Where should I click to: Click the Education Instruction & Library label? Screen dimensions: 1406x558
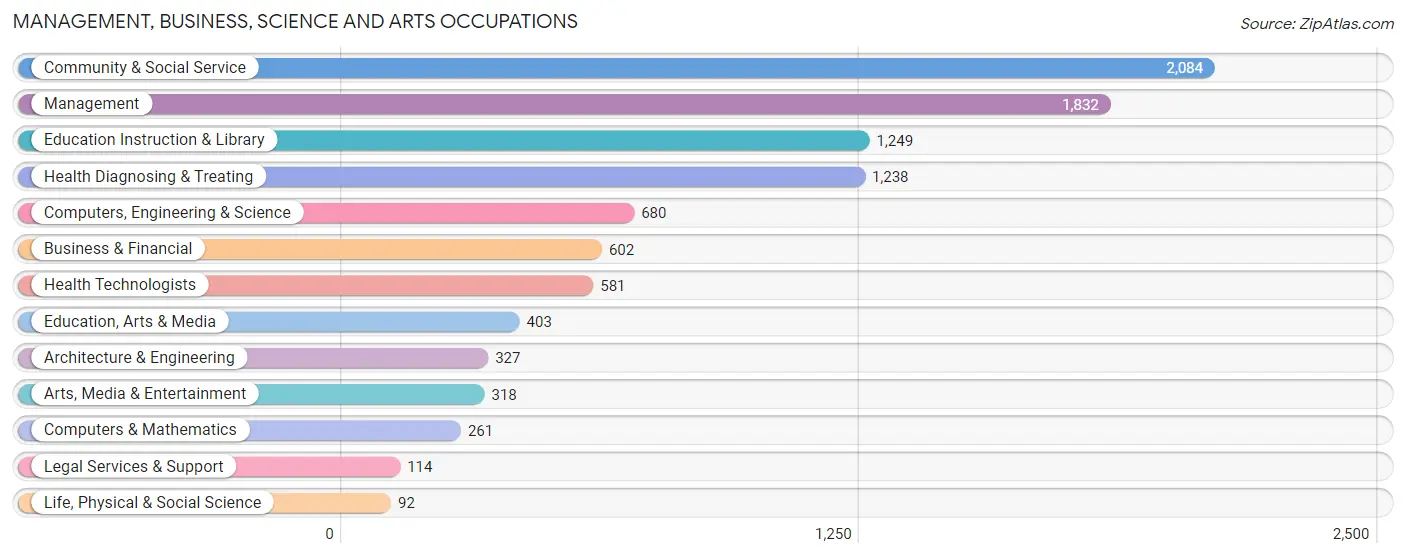pos(154,140)
